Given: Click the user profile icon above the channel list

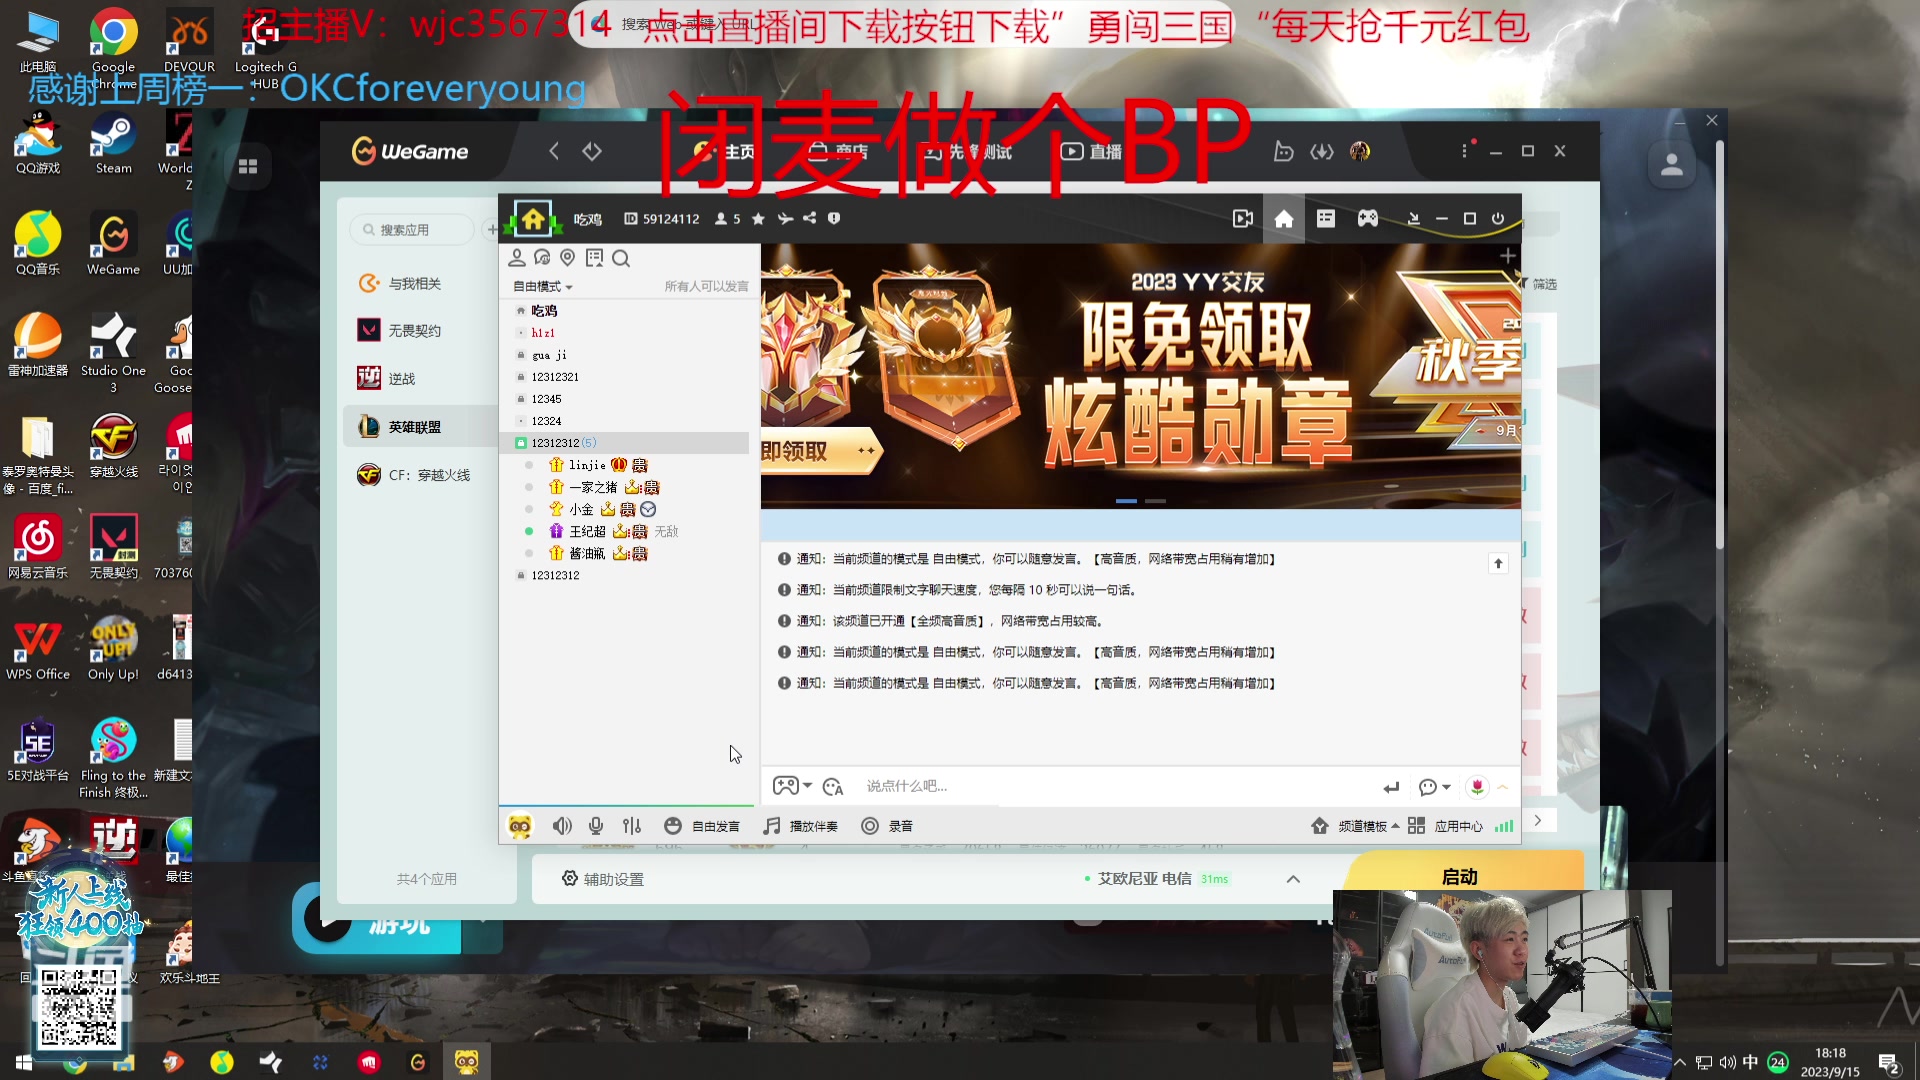Looking at the screenshot, I should [517, 258].
